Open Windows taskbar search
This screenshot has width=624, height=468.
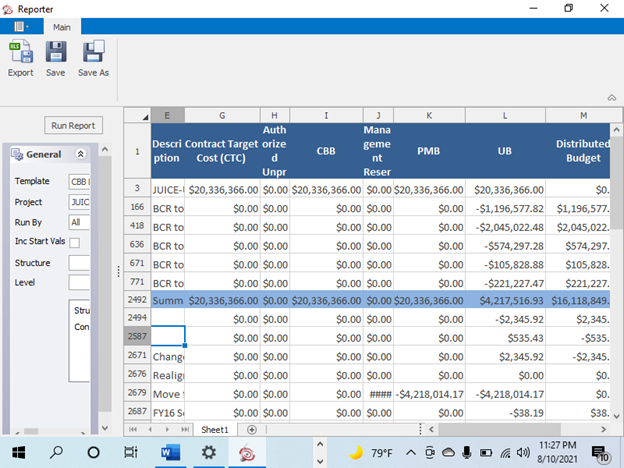click(56, 452)
